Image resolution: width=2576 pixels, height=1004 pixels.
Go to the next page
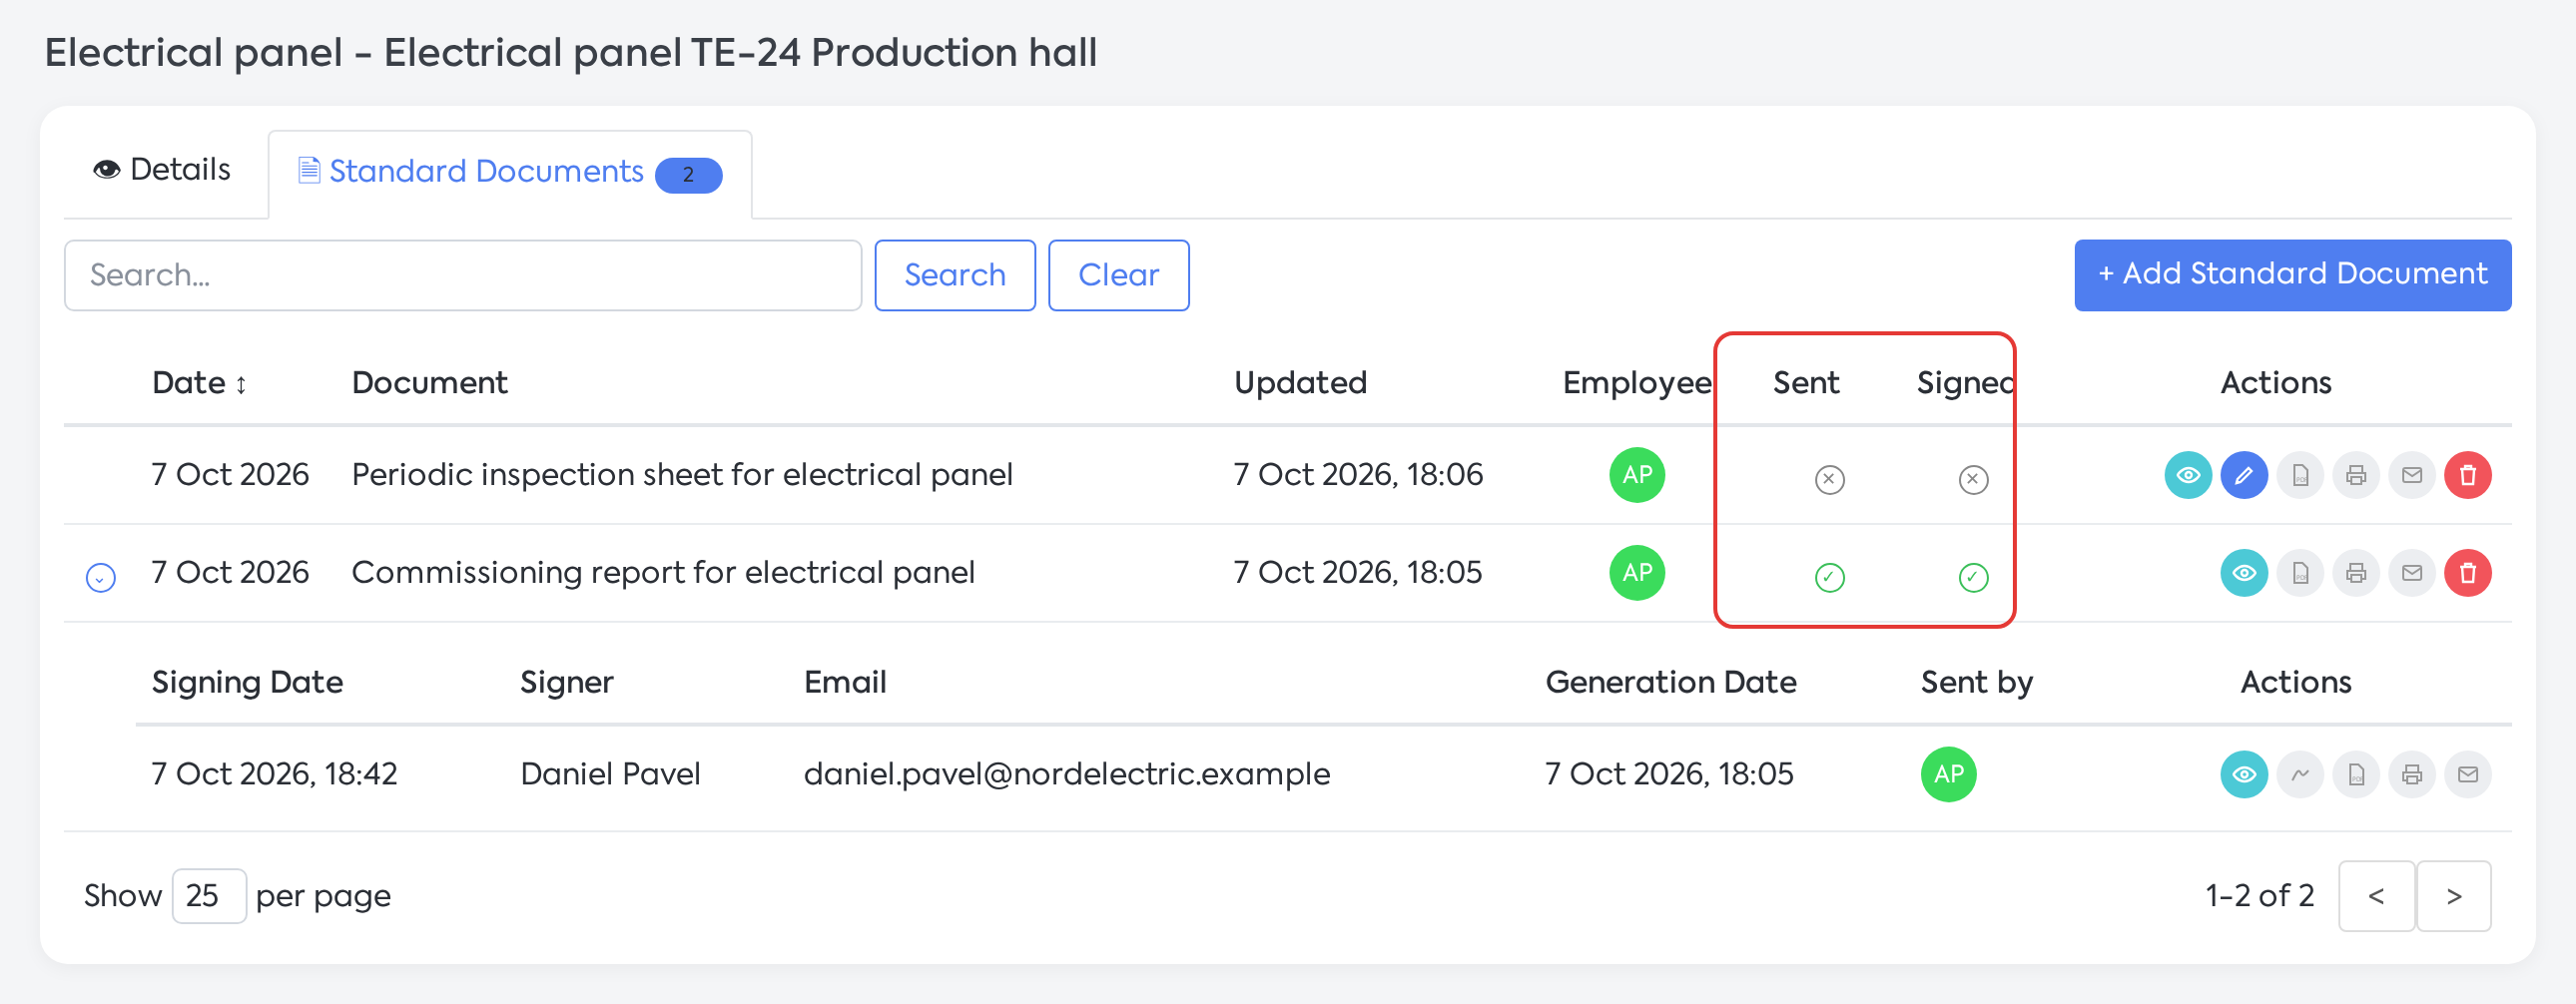click(2454, 896)
